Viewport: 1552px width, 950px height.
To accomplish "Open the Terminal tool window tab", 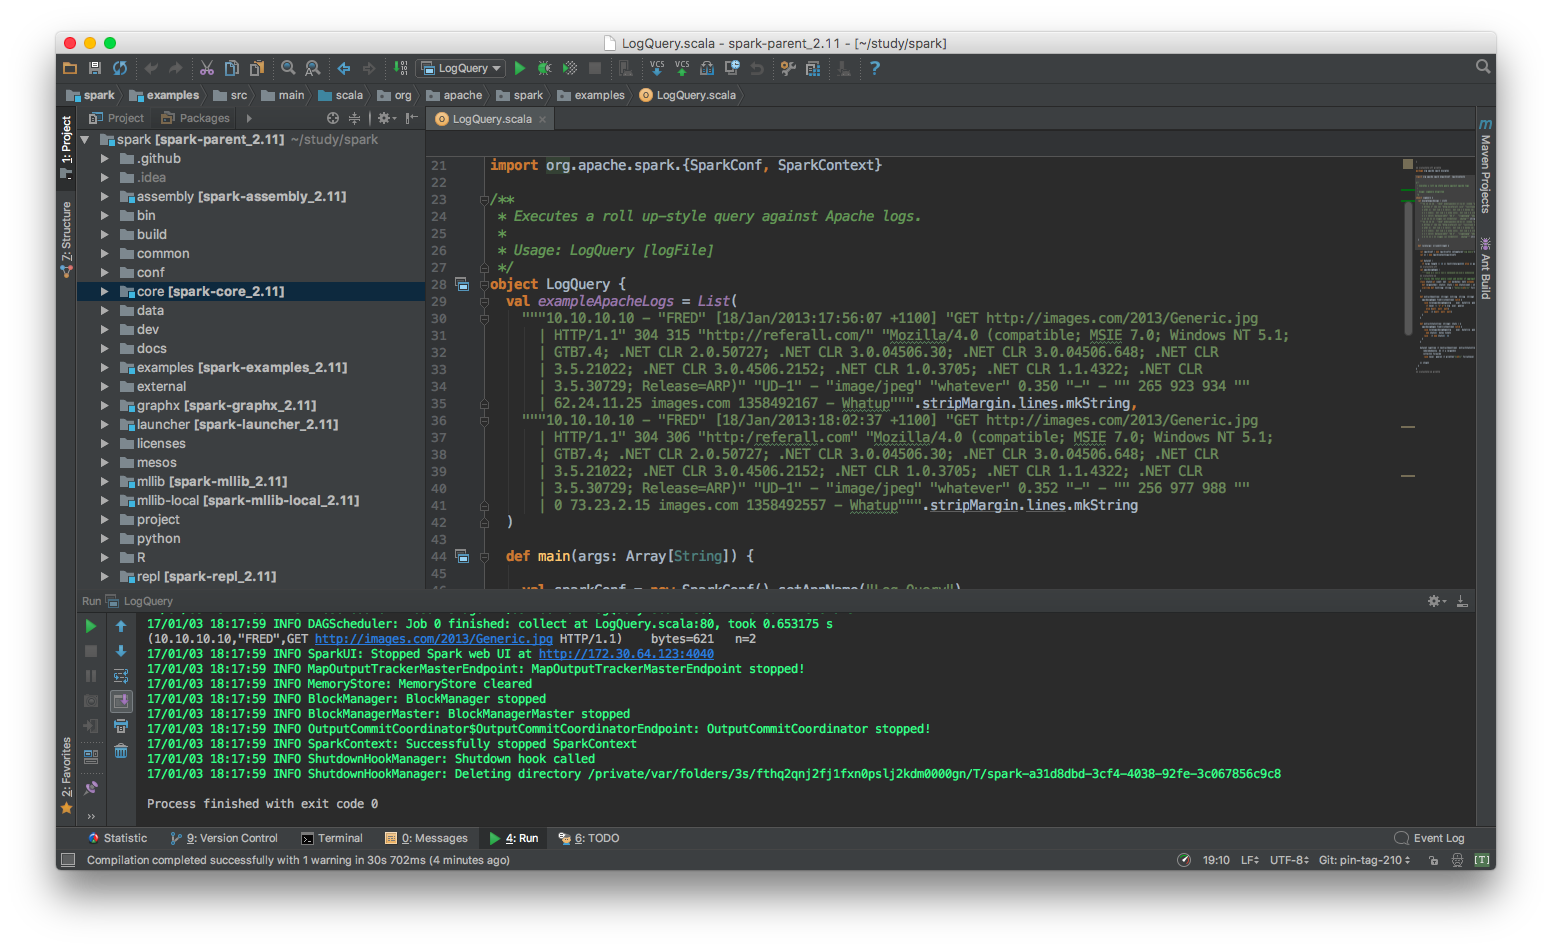I will (332, 838).
